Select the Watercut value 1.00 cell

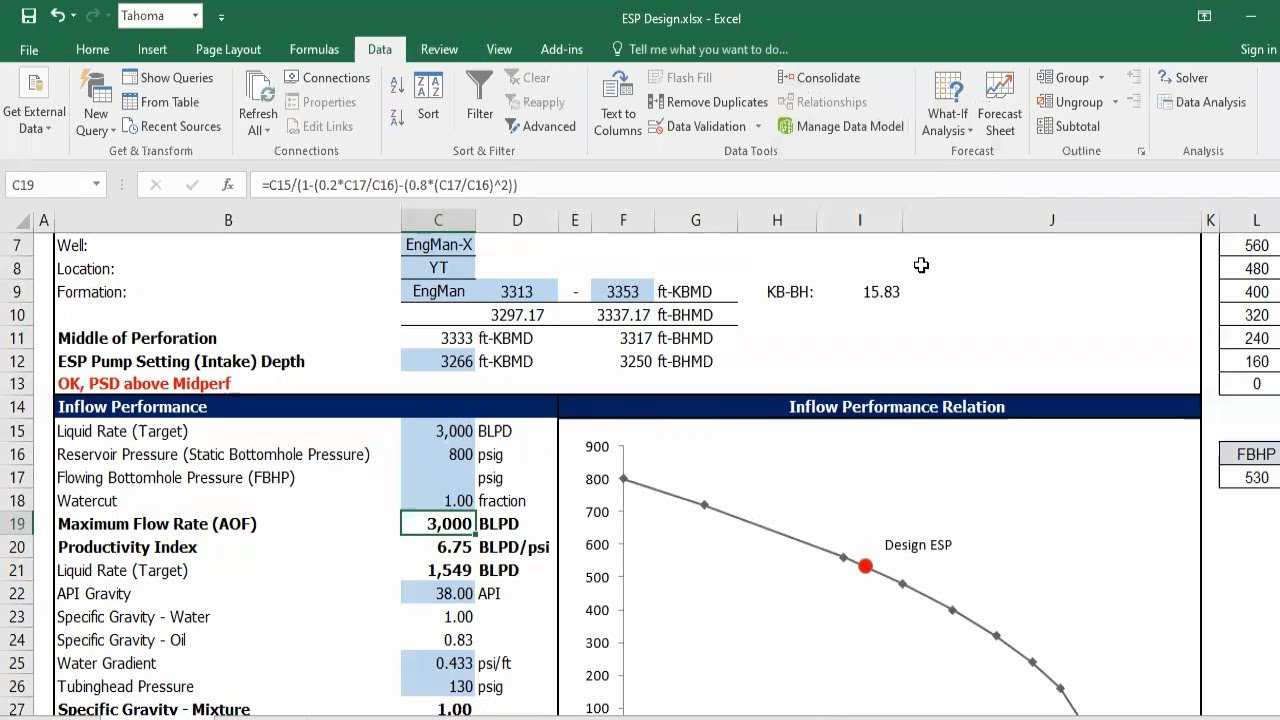(x=438, y=501)
